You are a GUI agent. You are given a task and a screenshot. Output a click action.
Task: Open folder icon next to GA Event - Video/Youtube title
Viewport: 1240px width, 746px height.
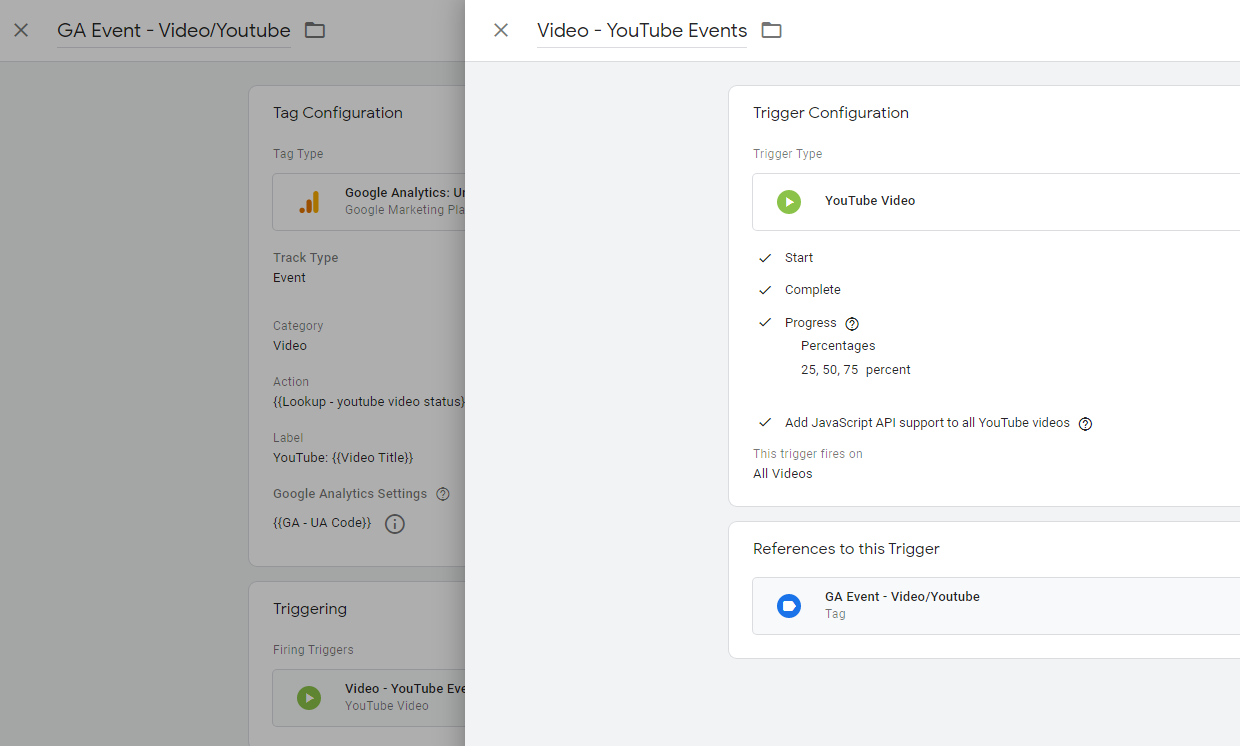315,30
